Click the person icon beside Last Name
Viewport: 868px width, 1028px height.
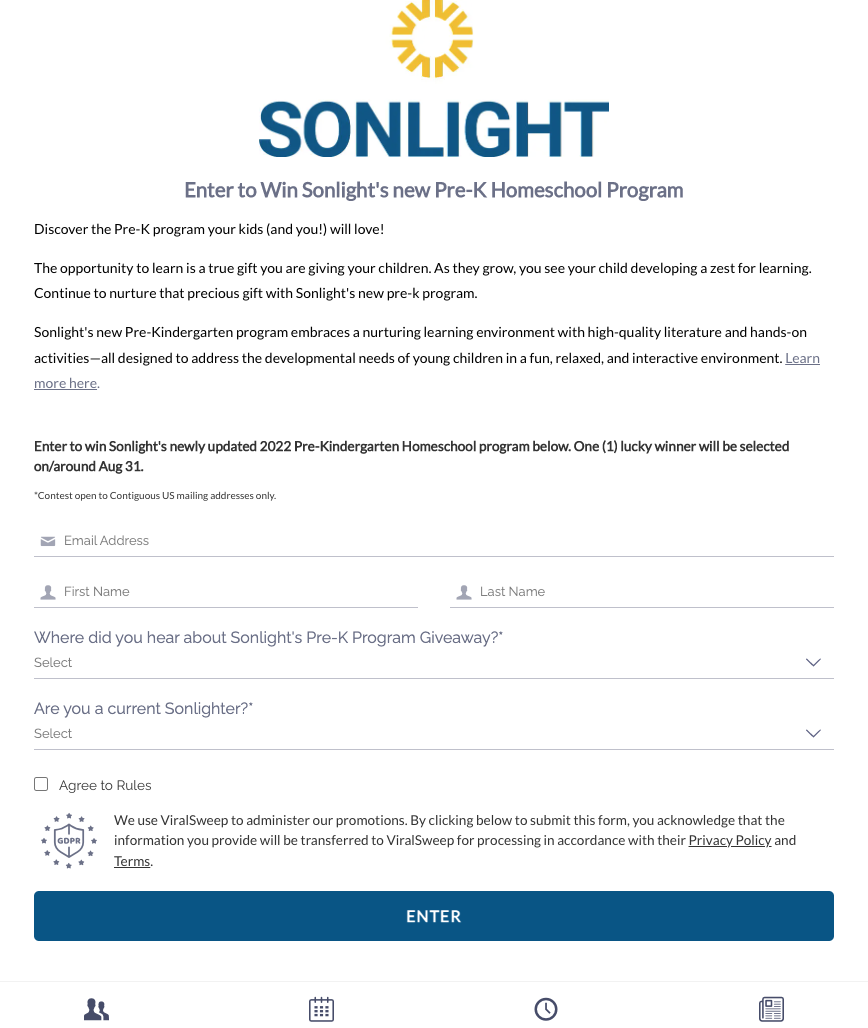click(462, 592)
